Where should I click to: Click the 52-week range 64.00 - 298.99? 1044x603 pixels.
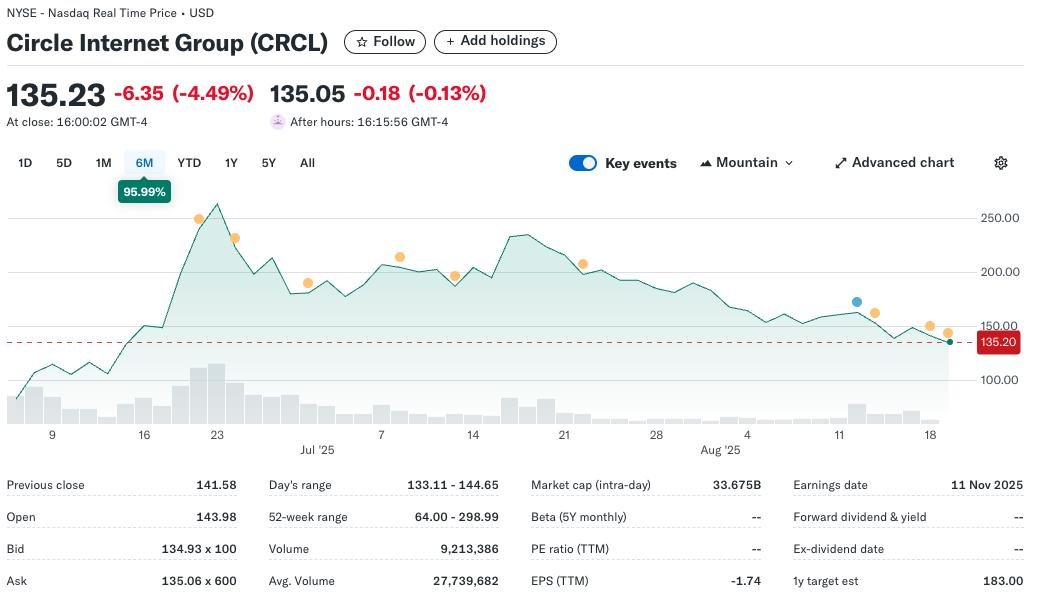click(457, 517)
